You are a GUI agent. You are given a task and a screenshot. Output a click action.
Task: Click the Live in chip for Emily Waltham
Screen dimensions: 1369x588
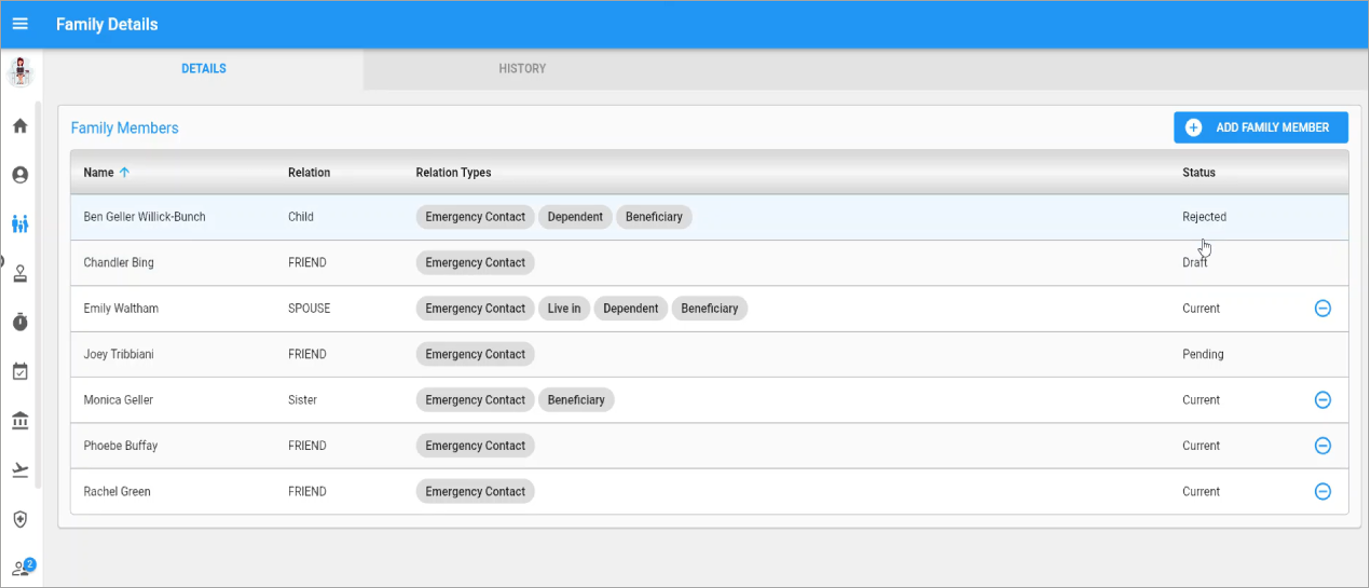click(564, 308)
